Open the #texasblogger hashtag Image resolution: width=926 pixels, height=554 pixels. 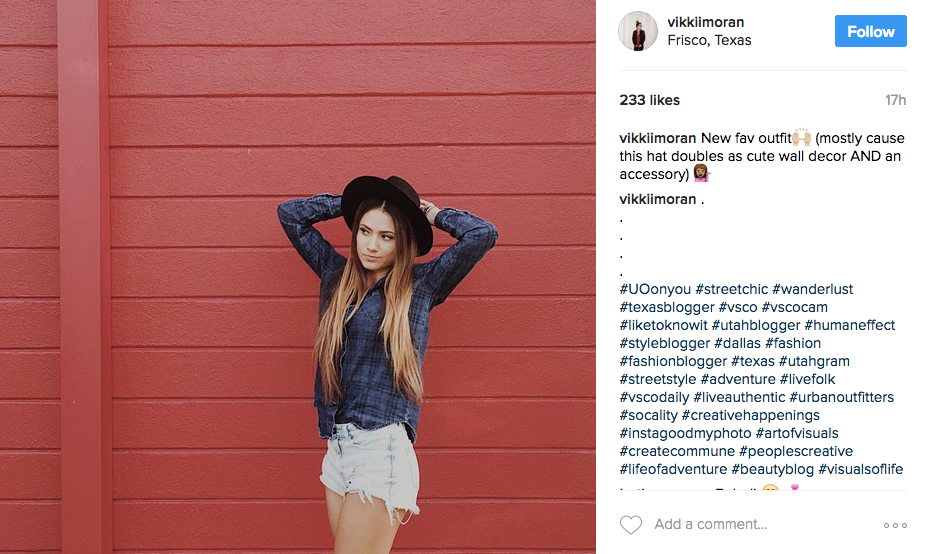(x=667, y=307)
